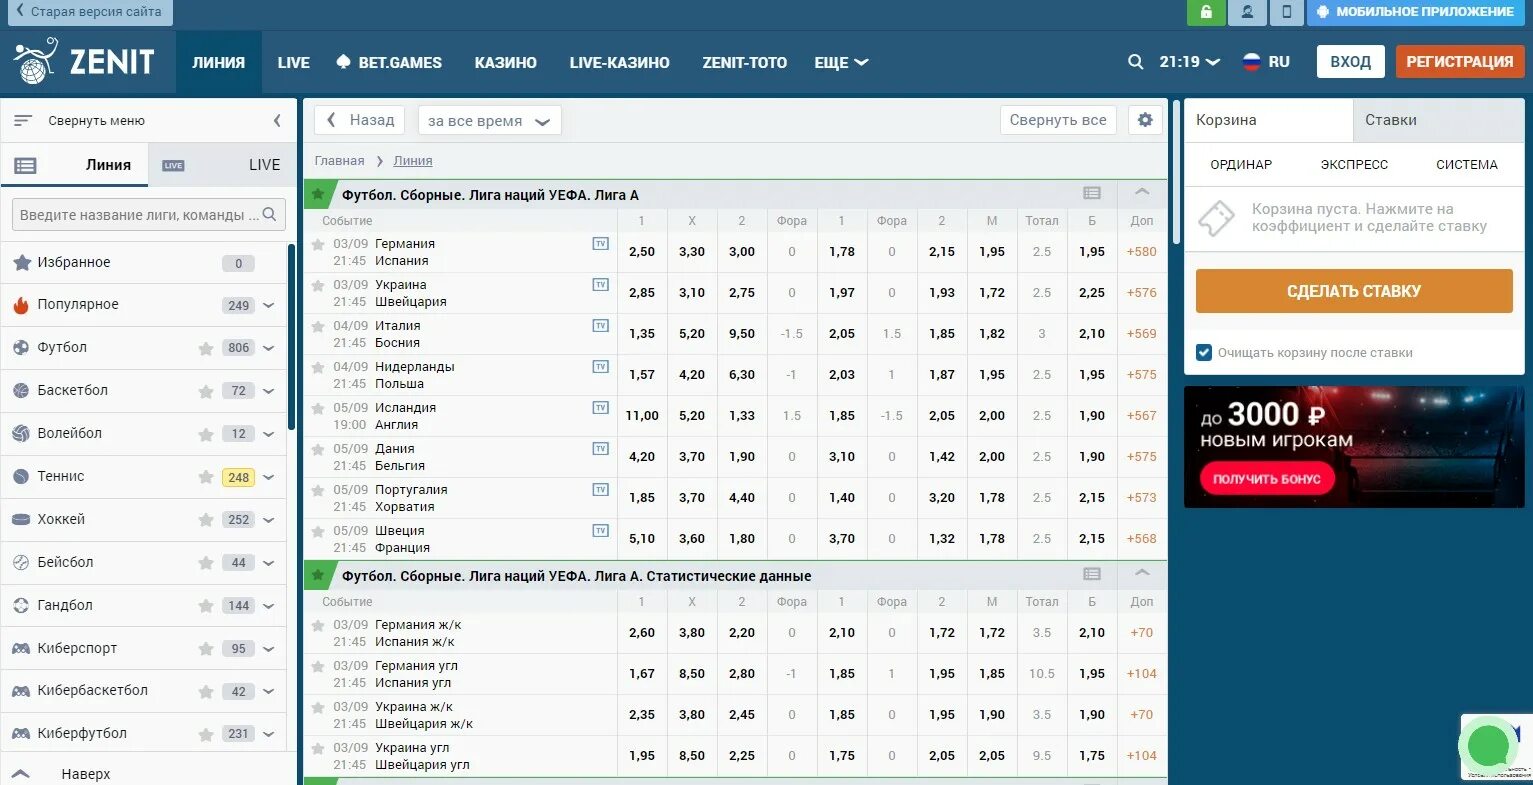Favorite the Теннис category star

tap(206, 478)
